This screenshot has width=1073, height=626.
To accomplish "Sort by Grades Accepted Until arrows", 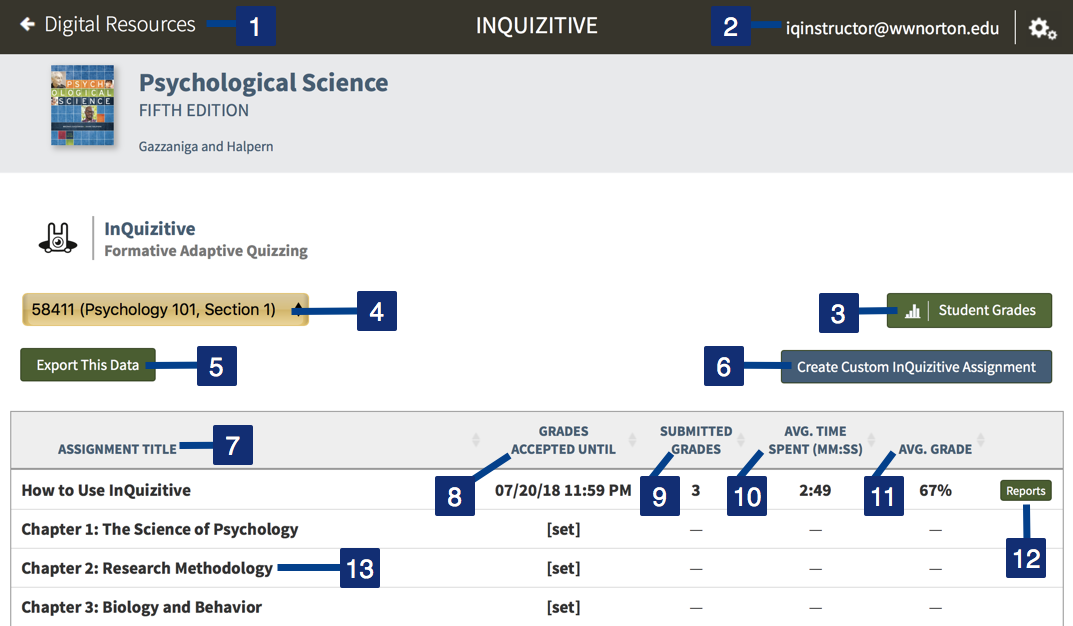I will [x=632, y=439].
